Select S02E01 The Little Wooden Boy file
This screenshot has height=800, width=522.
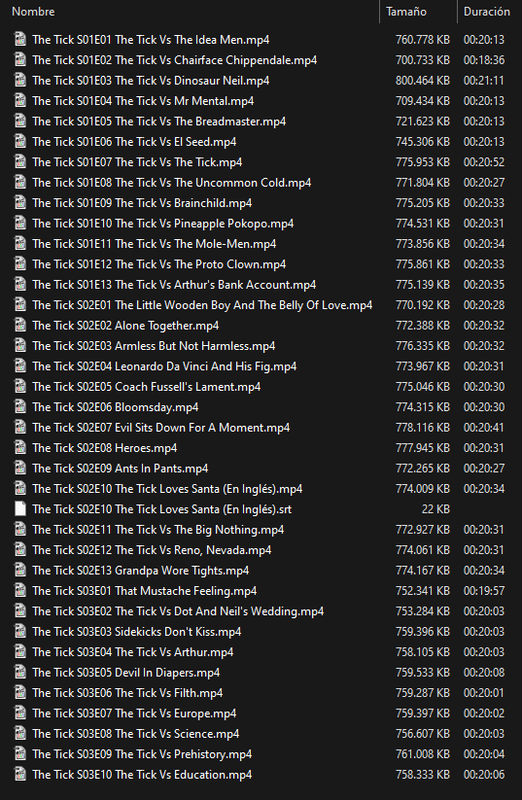coord(202,305)
